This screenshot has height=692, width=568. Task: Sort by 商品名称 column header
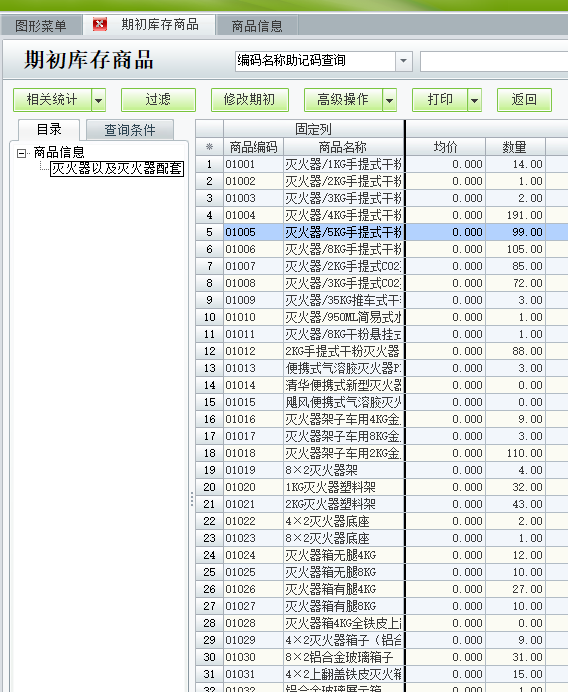point(343,147)
